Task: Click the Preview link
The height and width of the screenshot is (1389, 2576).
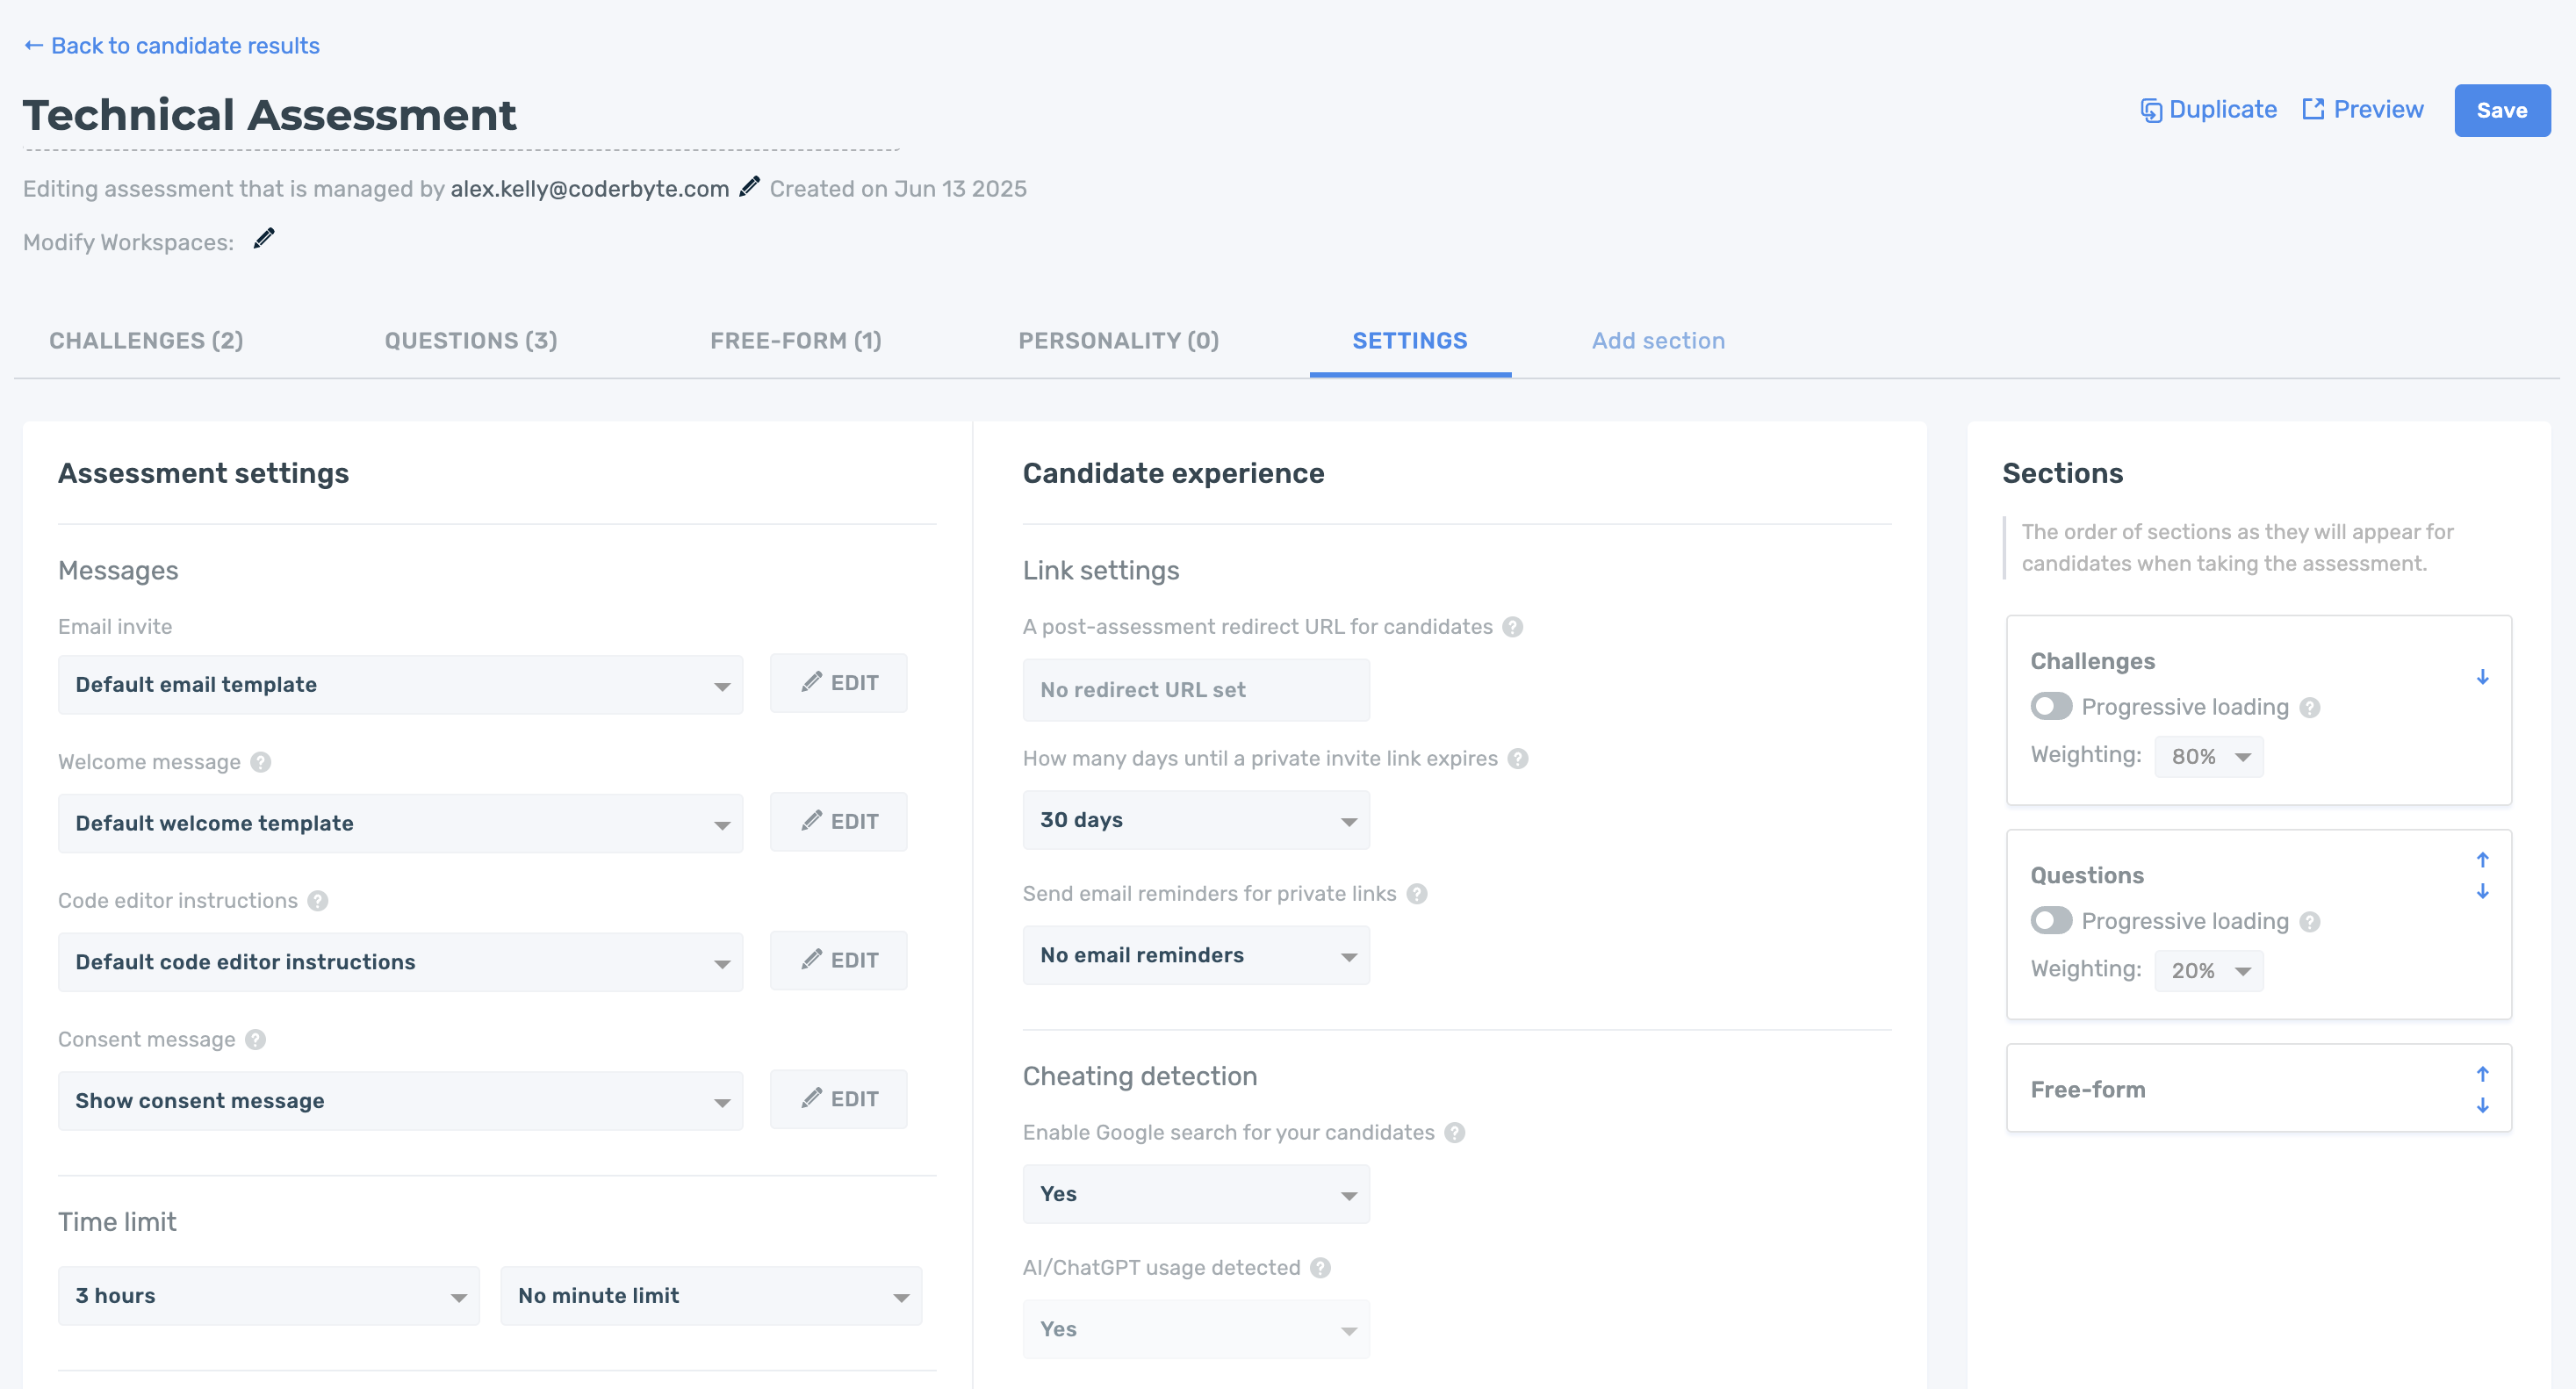Action: click(2363, 110)
